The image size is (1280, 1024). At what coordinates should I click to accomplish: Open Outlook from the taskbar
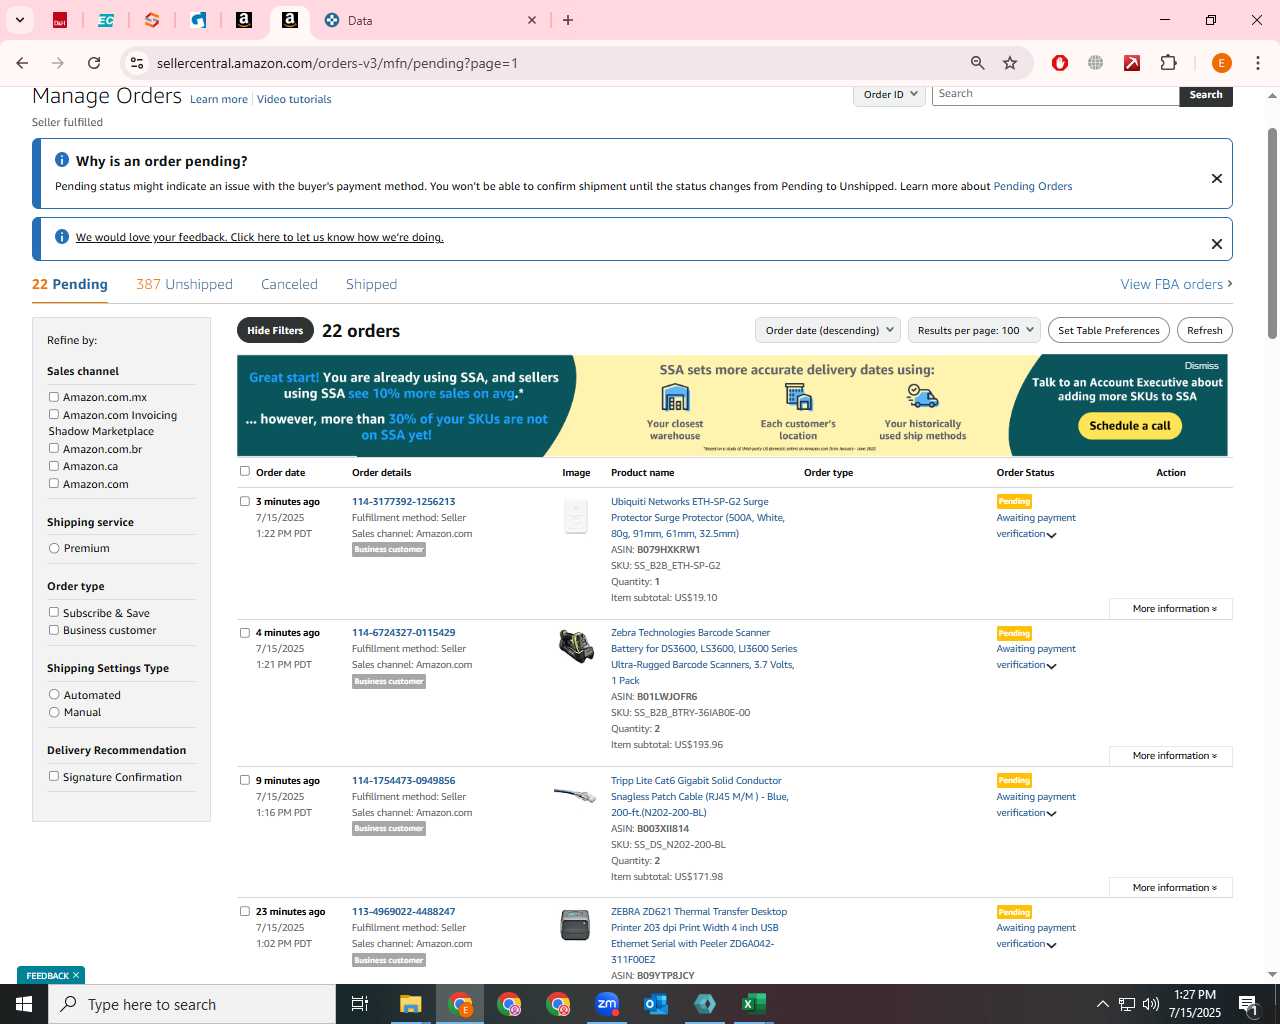[x=656, y=1004]
